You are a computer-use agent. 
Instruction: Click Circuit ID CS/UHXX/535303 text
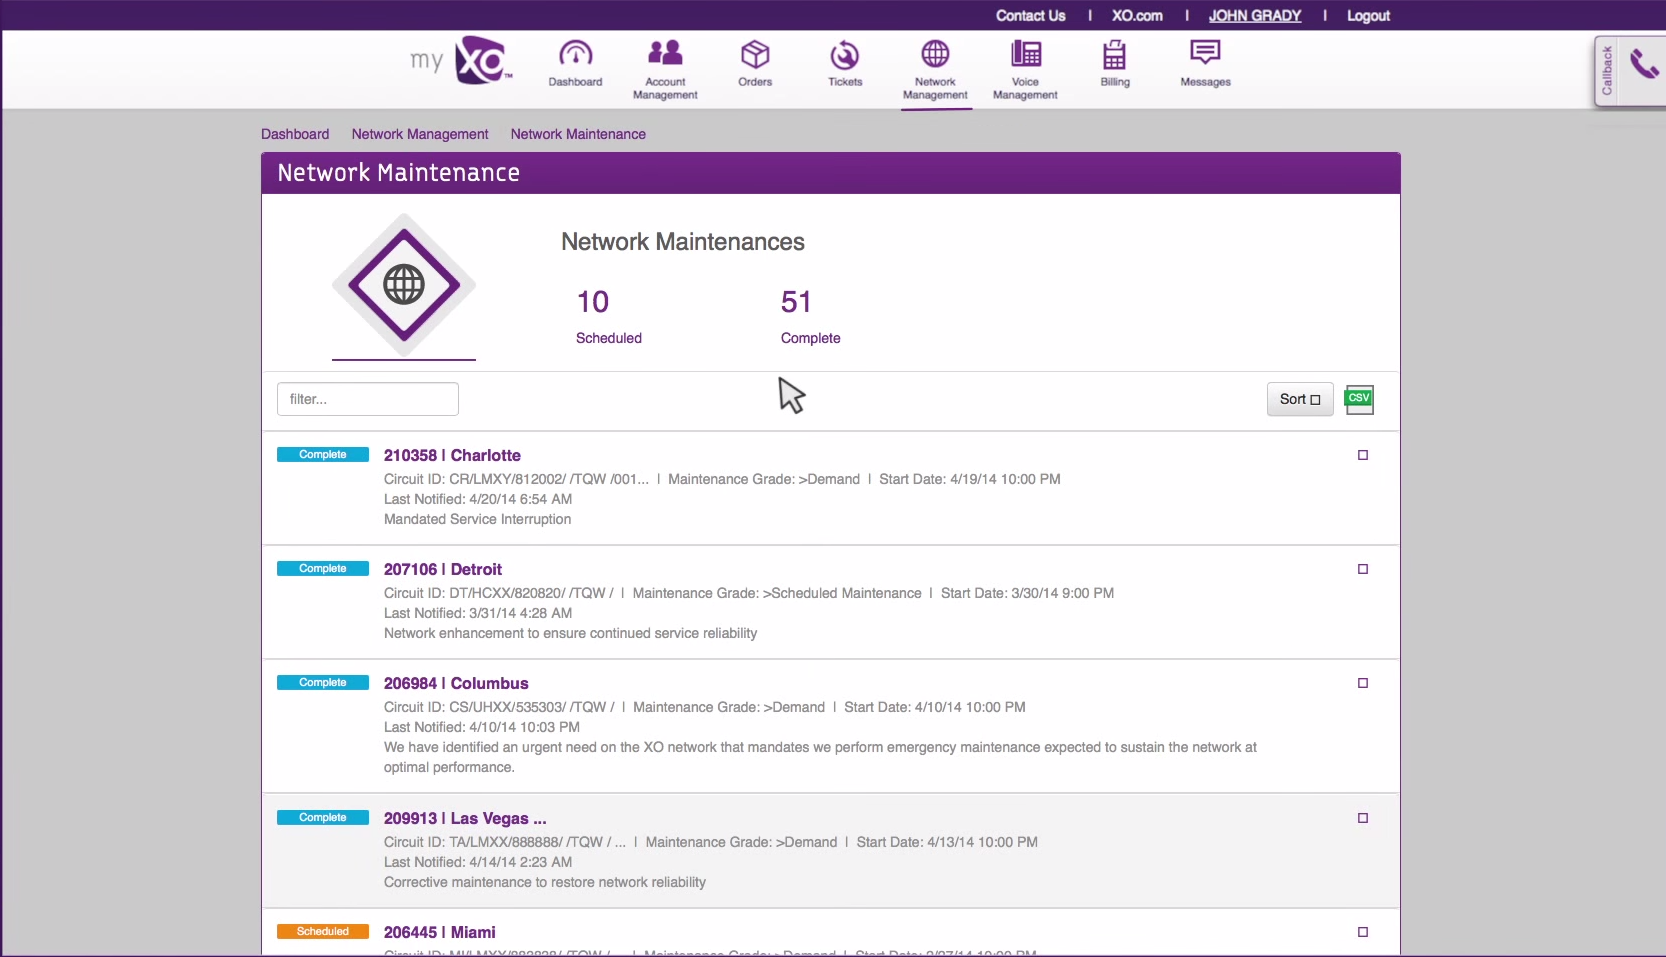[x=499, y=707]
